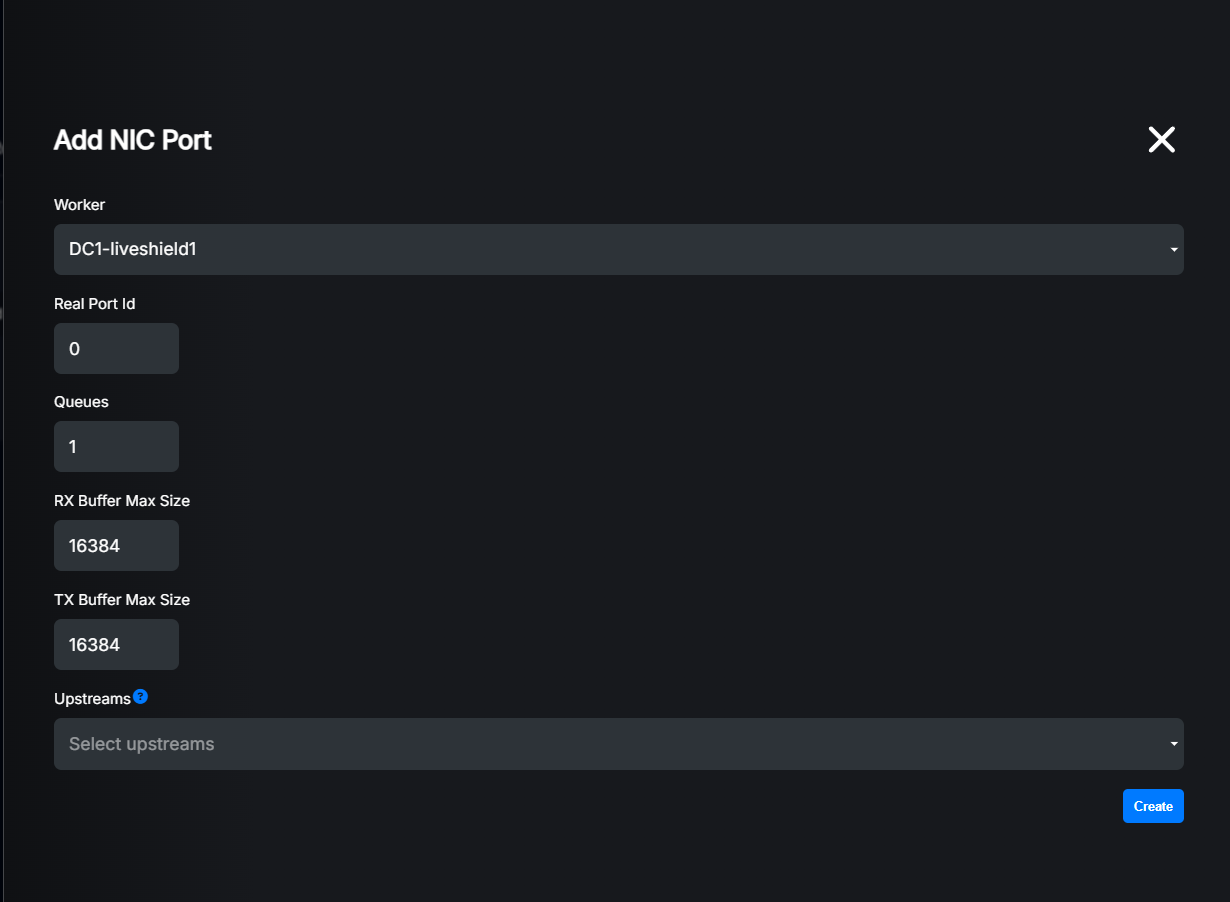Click the dropdown arrow next to DC1-liveshield1
The height and width of the screenshot is (902, 1230).
point(1172,249)
